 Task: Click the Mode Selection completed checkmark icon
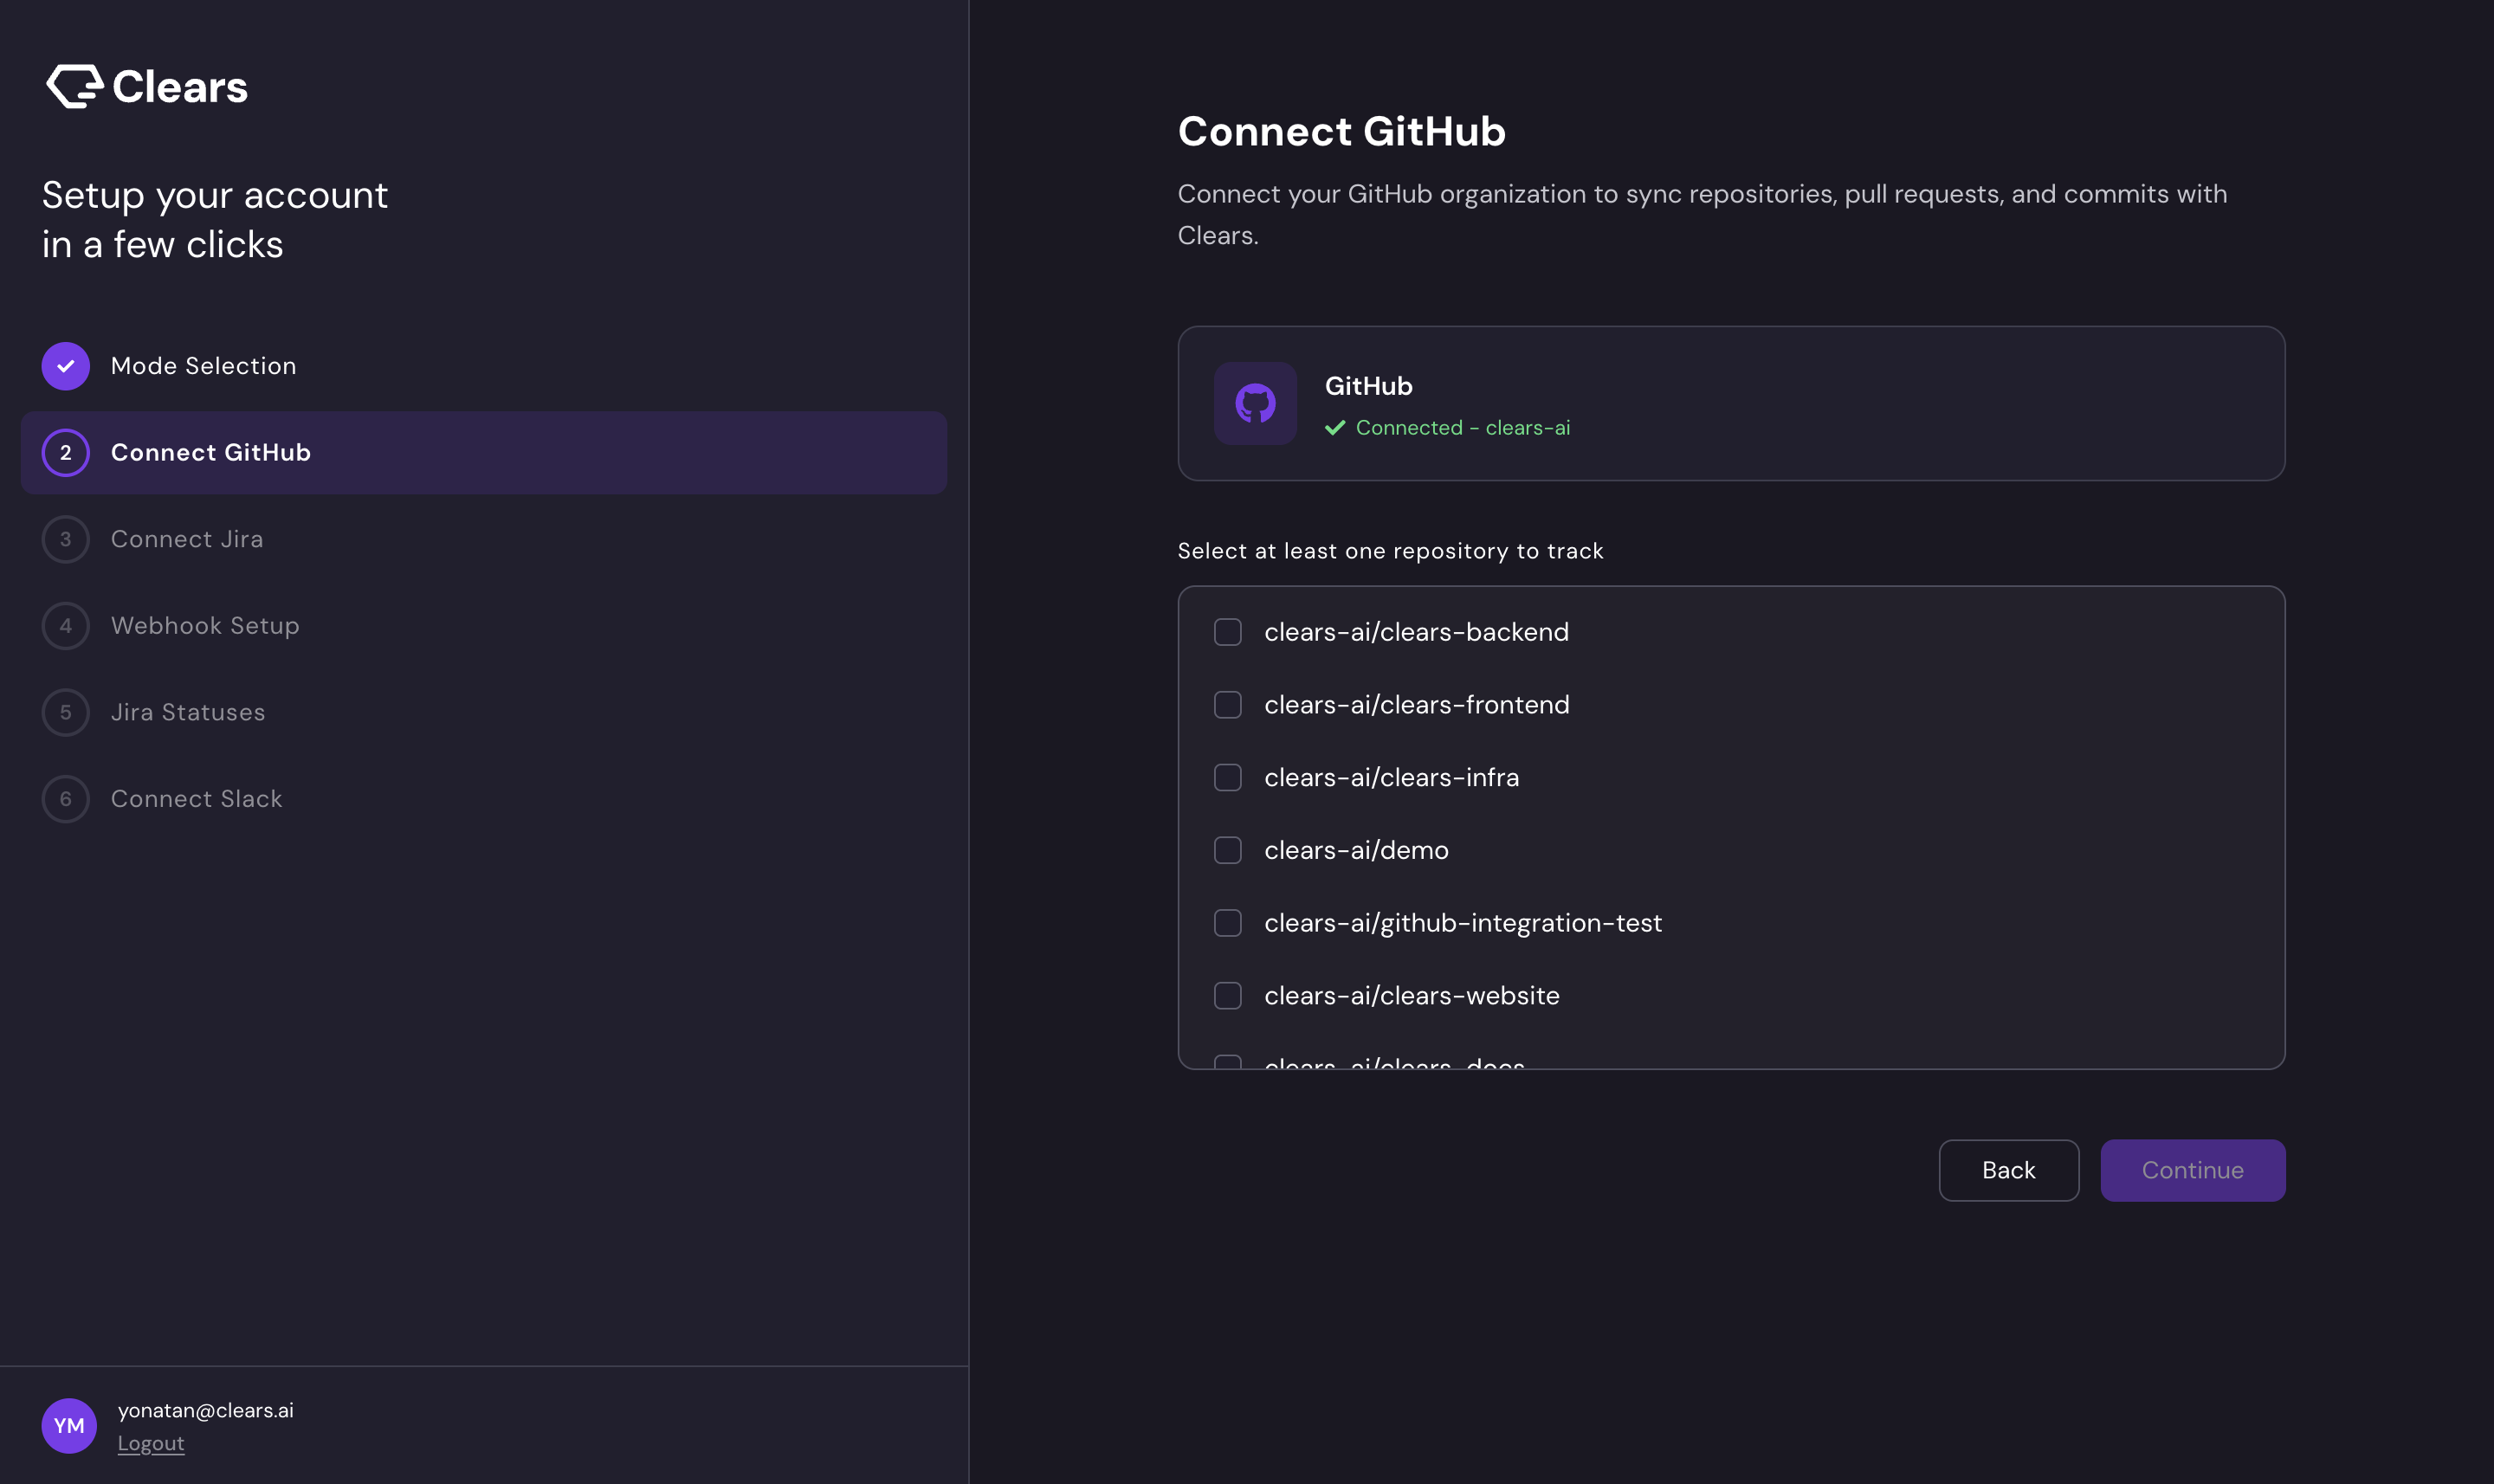pos(66,366)
